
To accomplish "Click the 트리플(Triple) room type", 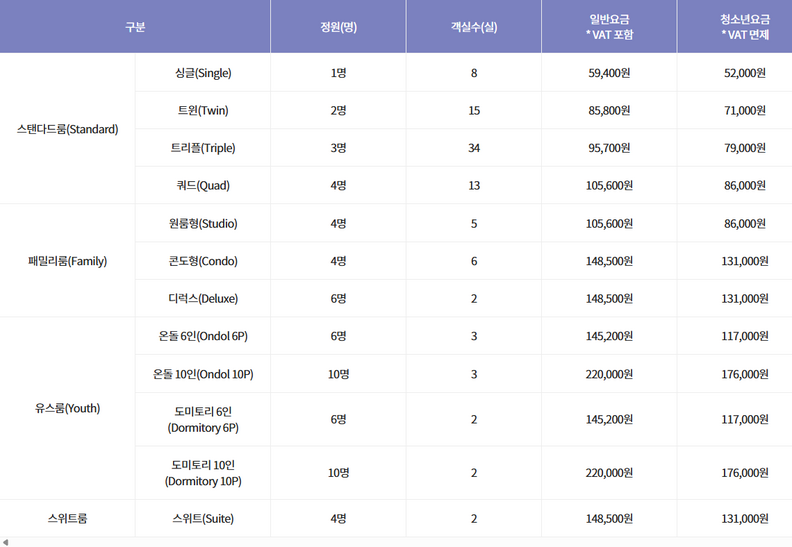I will point(203,148).
